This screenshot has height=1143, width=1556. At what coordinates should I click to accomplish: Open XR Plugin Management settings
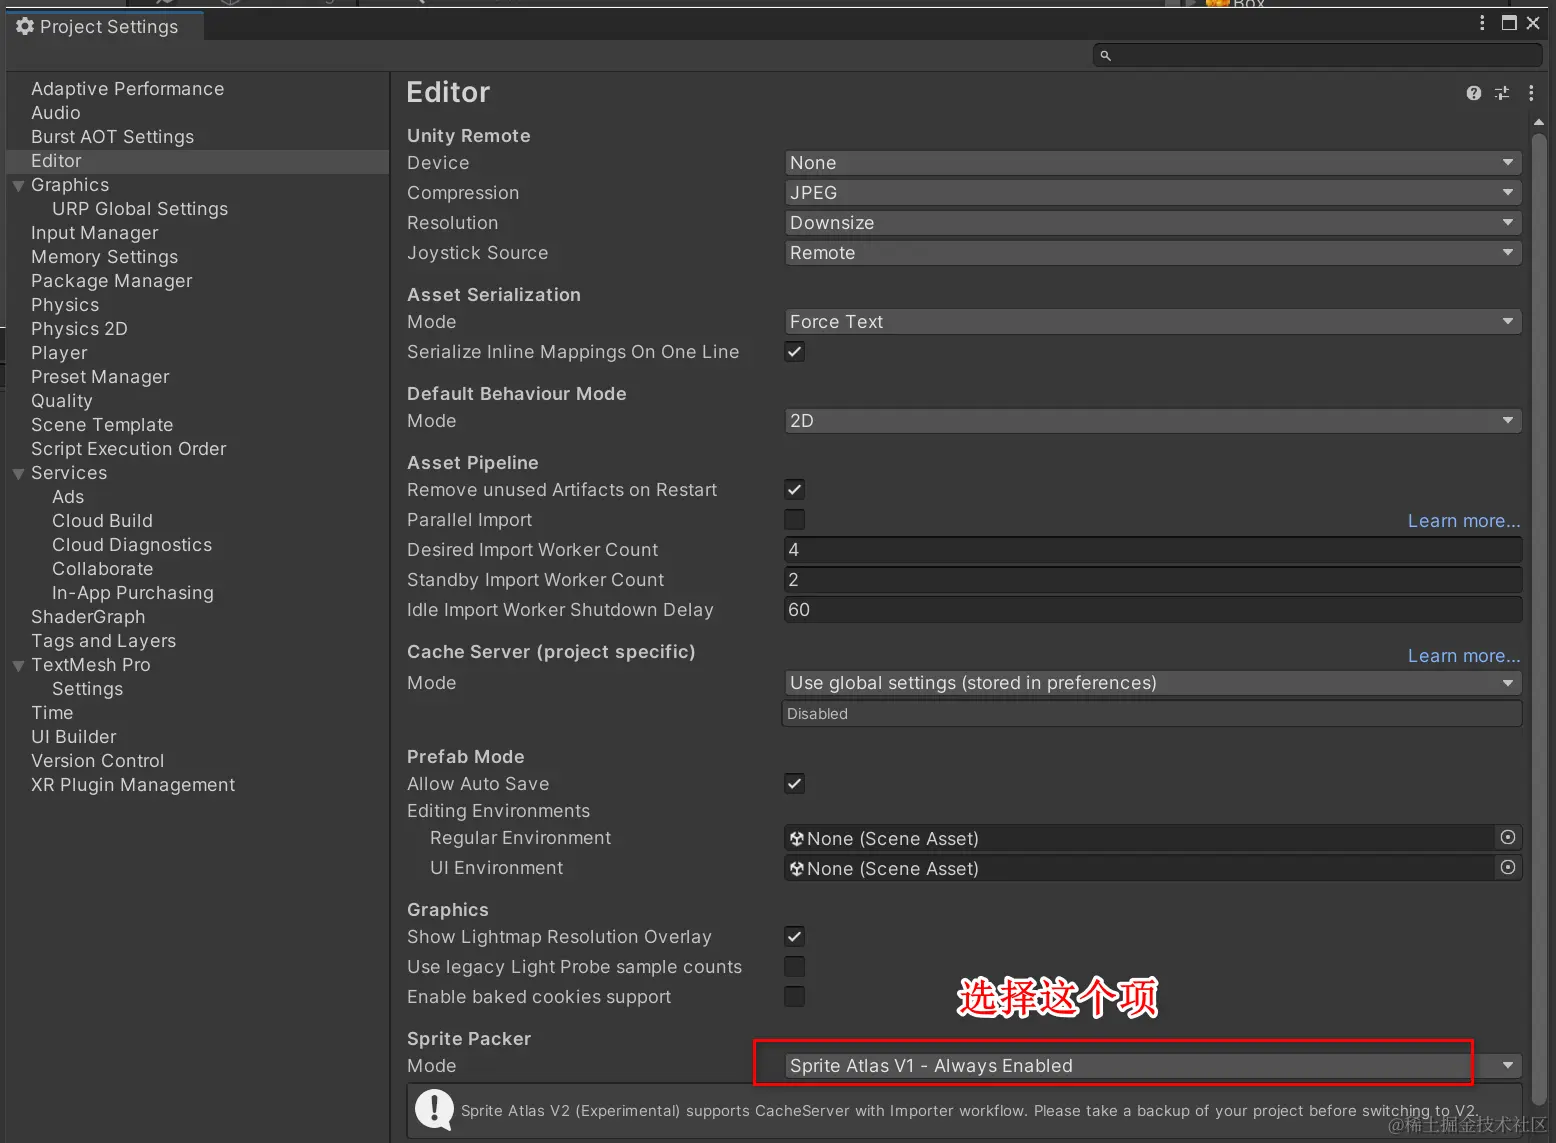pyautogui.click(x=133, y=785)
